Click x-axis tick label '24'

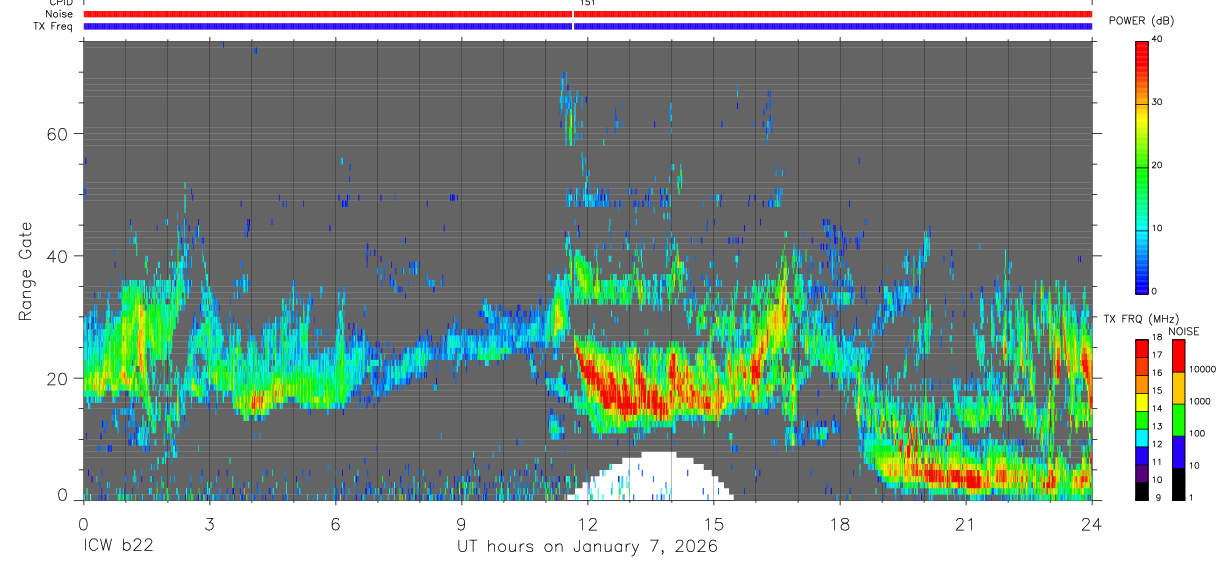[x=1092, y=524]
